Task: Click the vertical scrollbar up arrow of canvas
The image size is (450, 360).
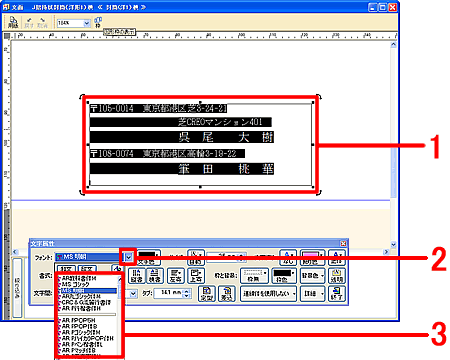Action: click(394, 44)
